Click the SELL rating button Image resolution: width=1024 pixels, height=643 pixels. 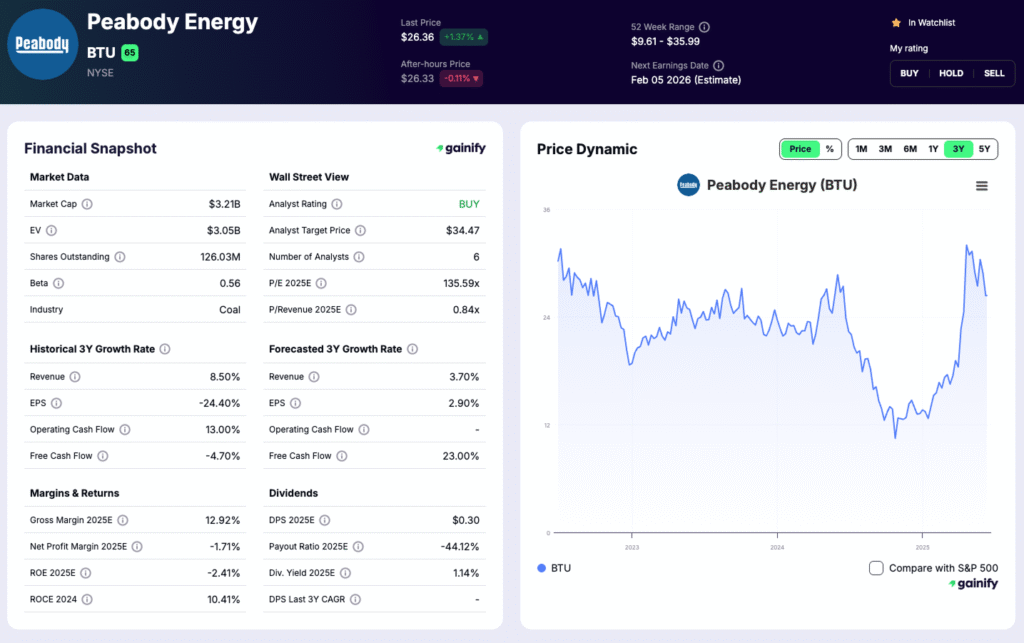994,73
